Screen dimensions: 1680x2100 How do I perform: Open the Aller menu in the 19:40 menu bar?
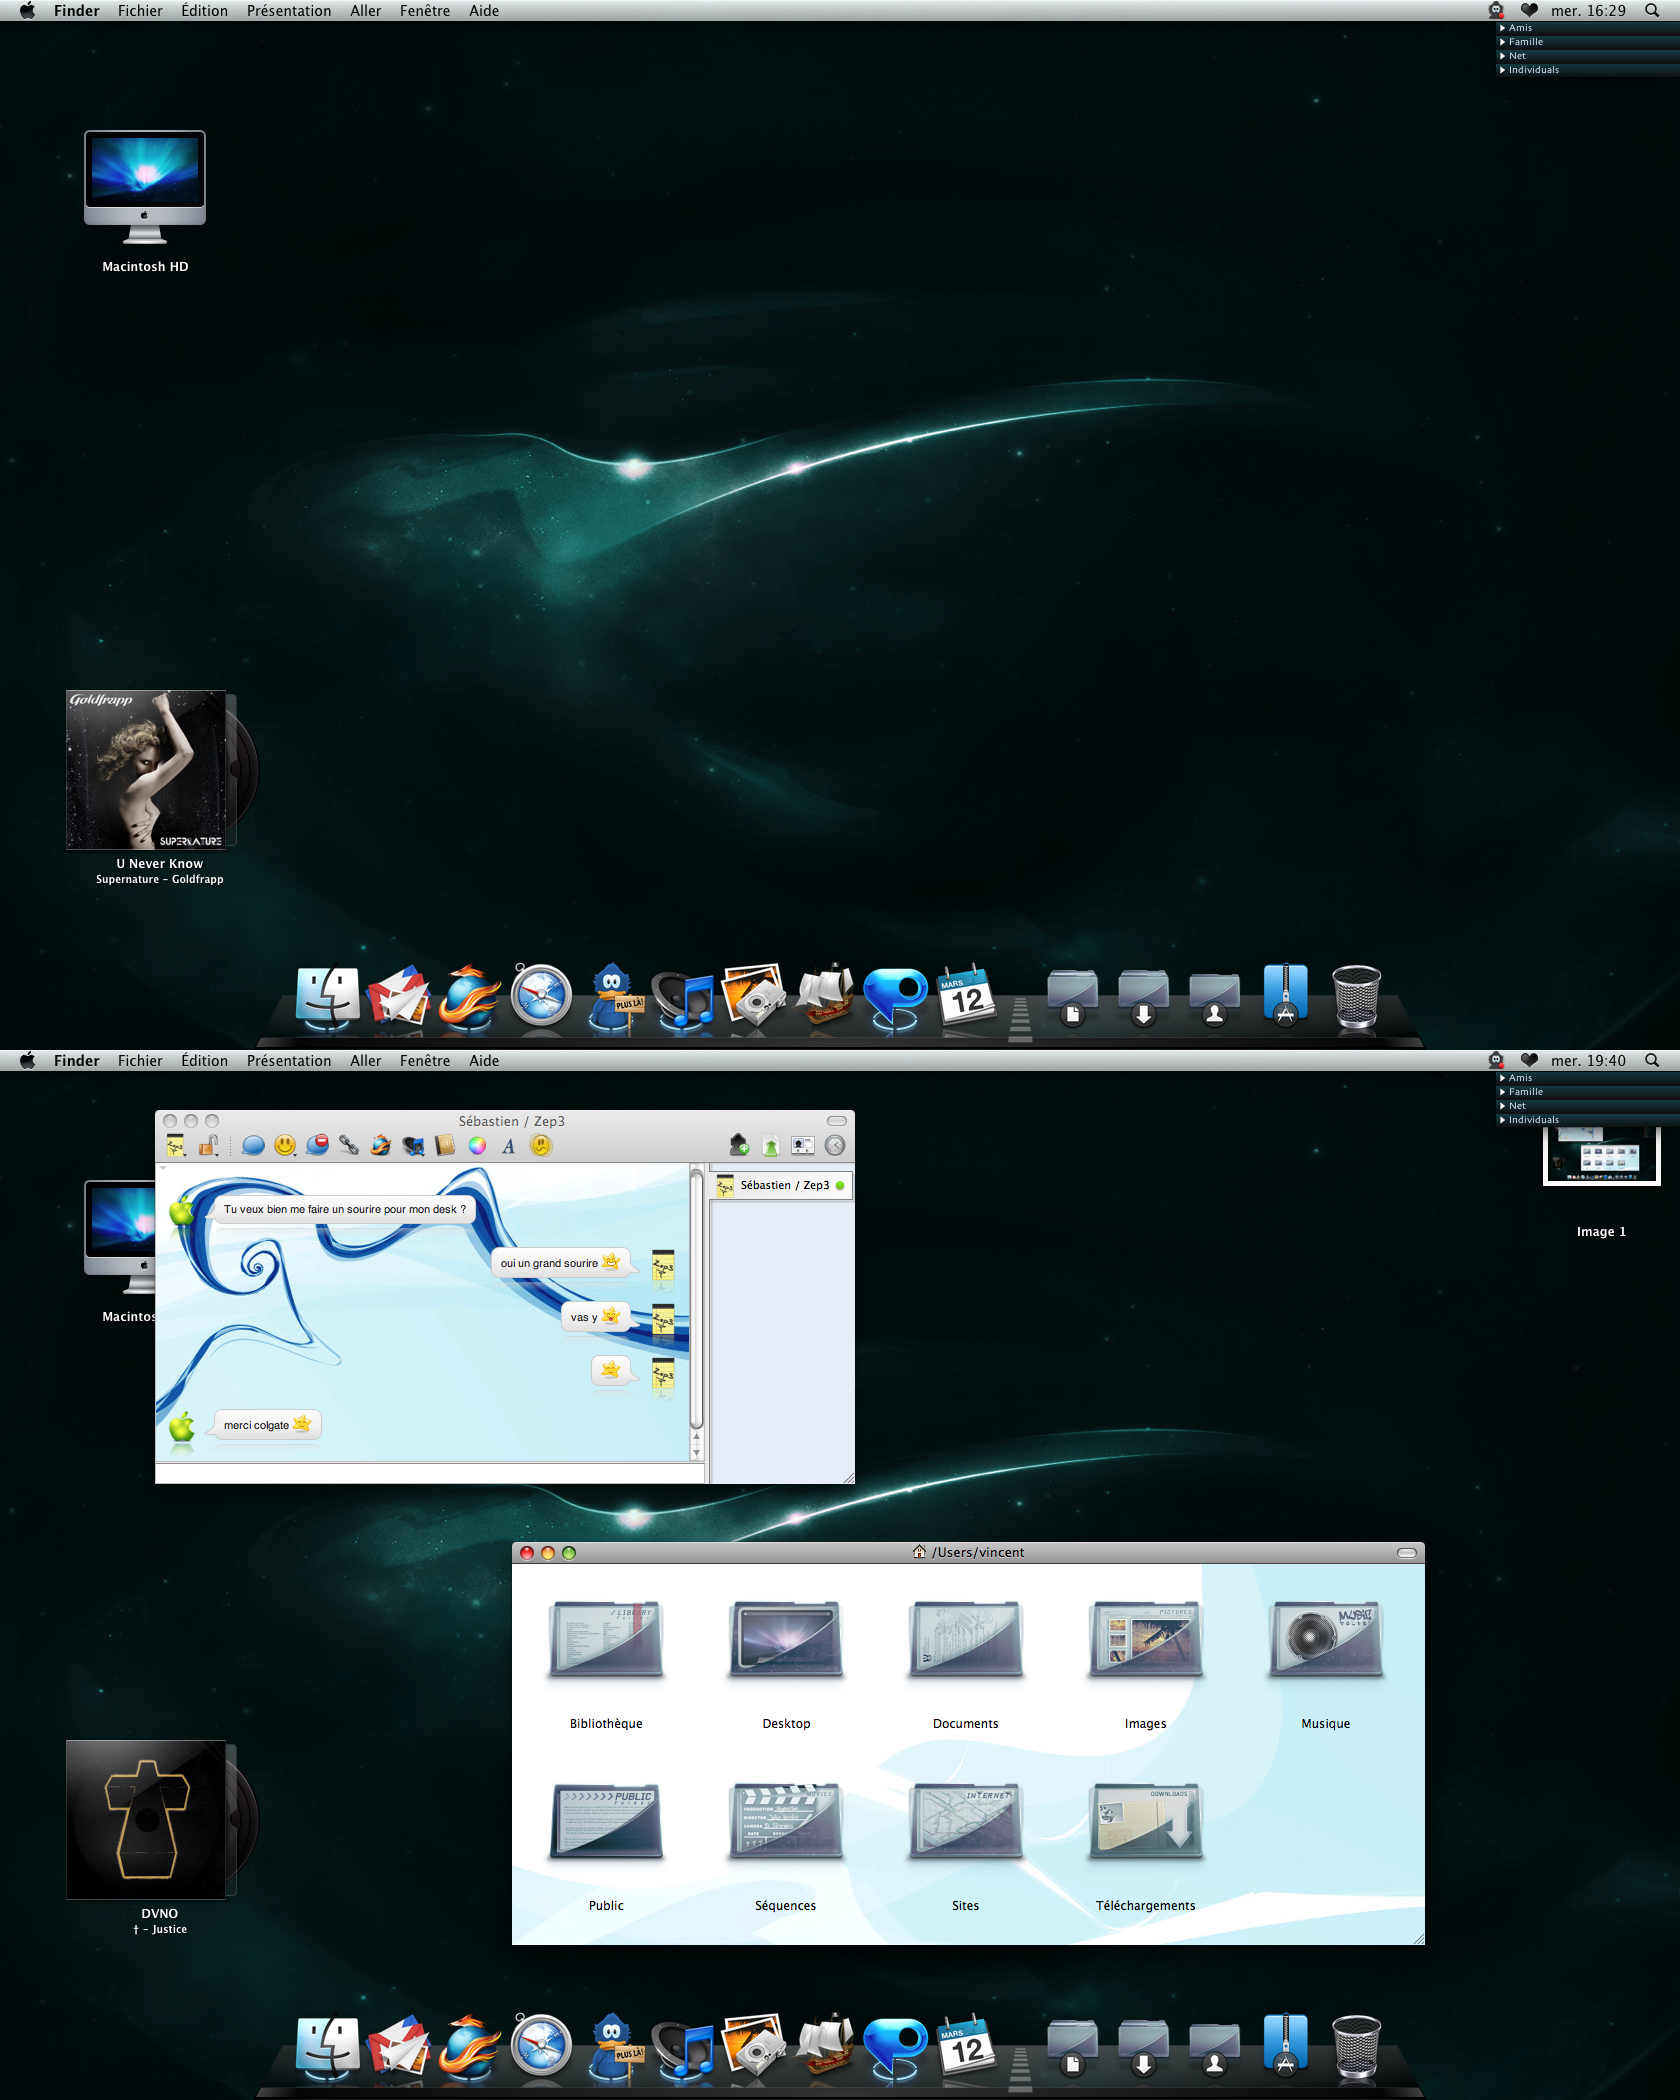click(x=366, y=1061)
